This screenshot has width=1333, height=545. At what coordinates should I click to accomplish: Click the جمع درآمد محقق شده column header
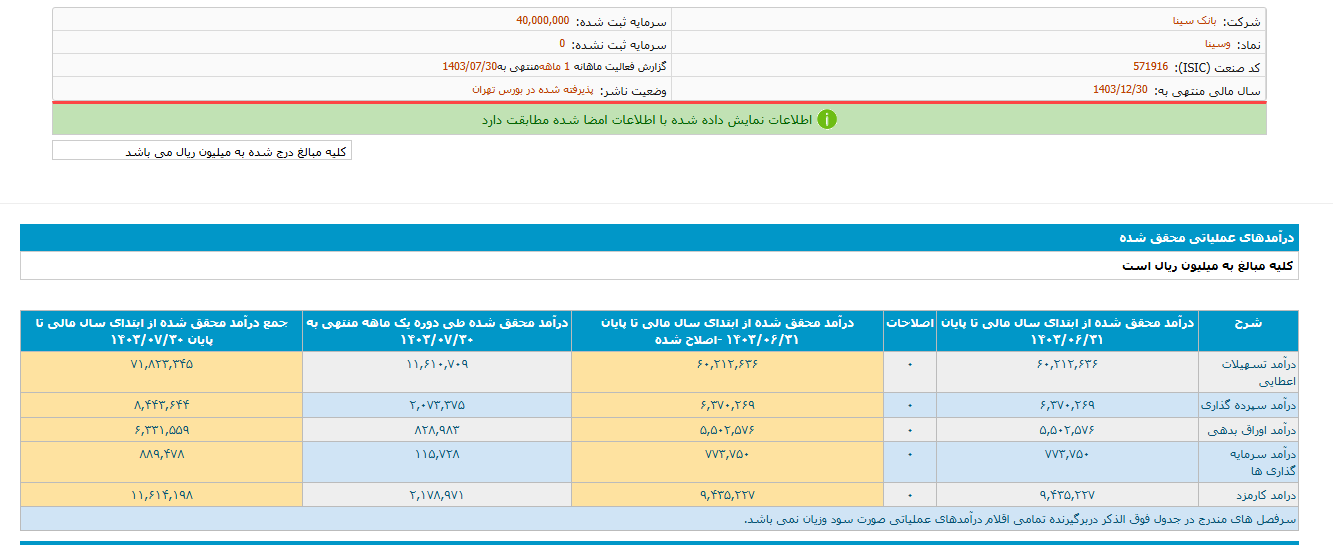tap(161, 331)
